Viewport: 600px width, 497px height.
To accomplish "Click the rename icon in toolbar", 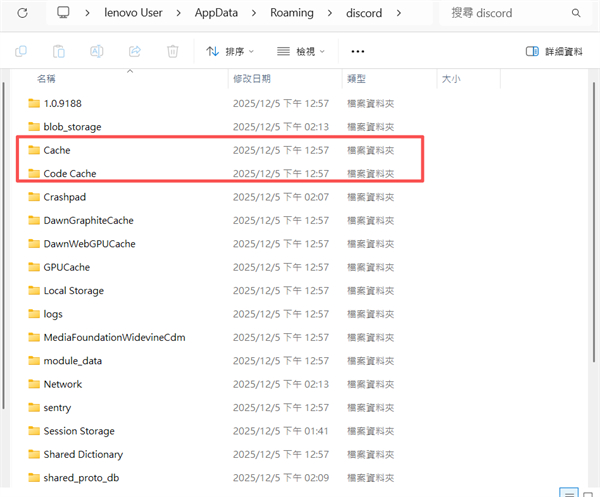I will (96, 51).
